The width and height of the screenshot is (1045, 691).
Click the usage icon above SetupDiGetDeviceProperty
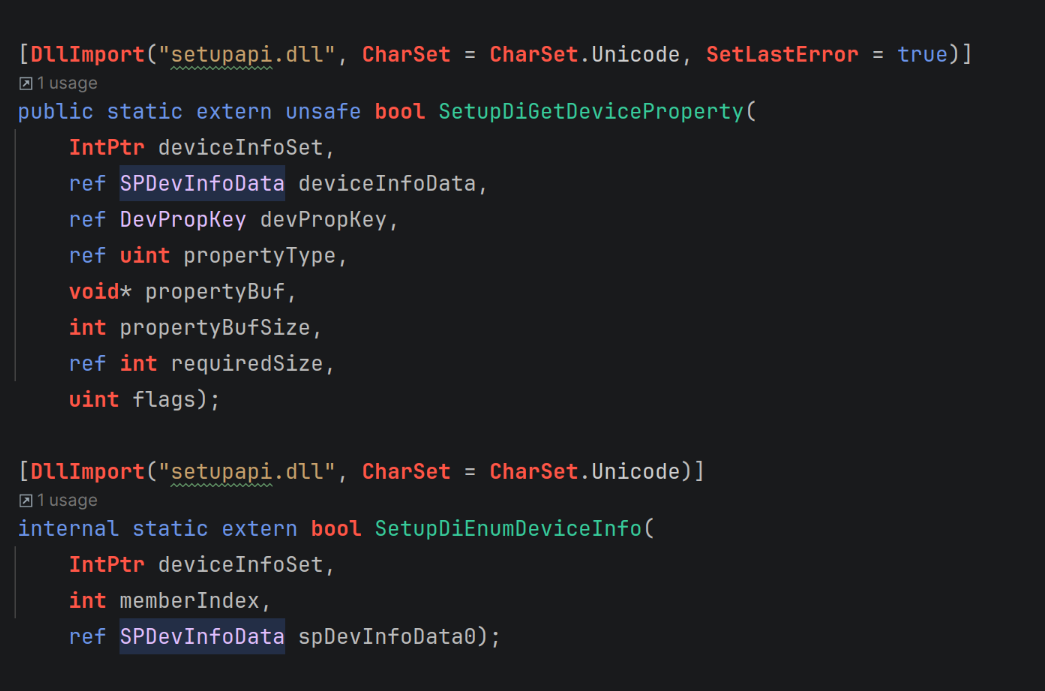[26, 84]
